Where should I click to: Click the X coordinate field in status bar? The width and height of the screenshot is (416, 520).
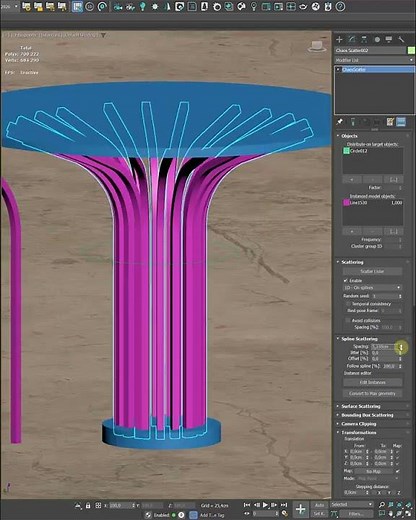click(x=120, y=506)
